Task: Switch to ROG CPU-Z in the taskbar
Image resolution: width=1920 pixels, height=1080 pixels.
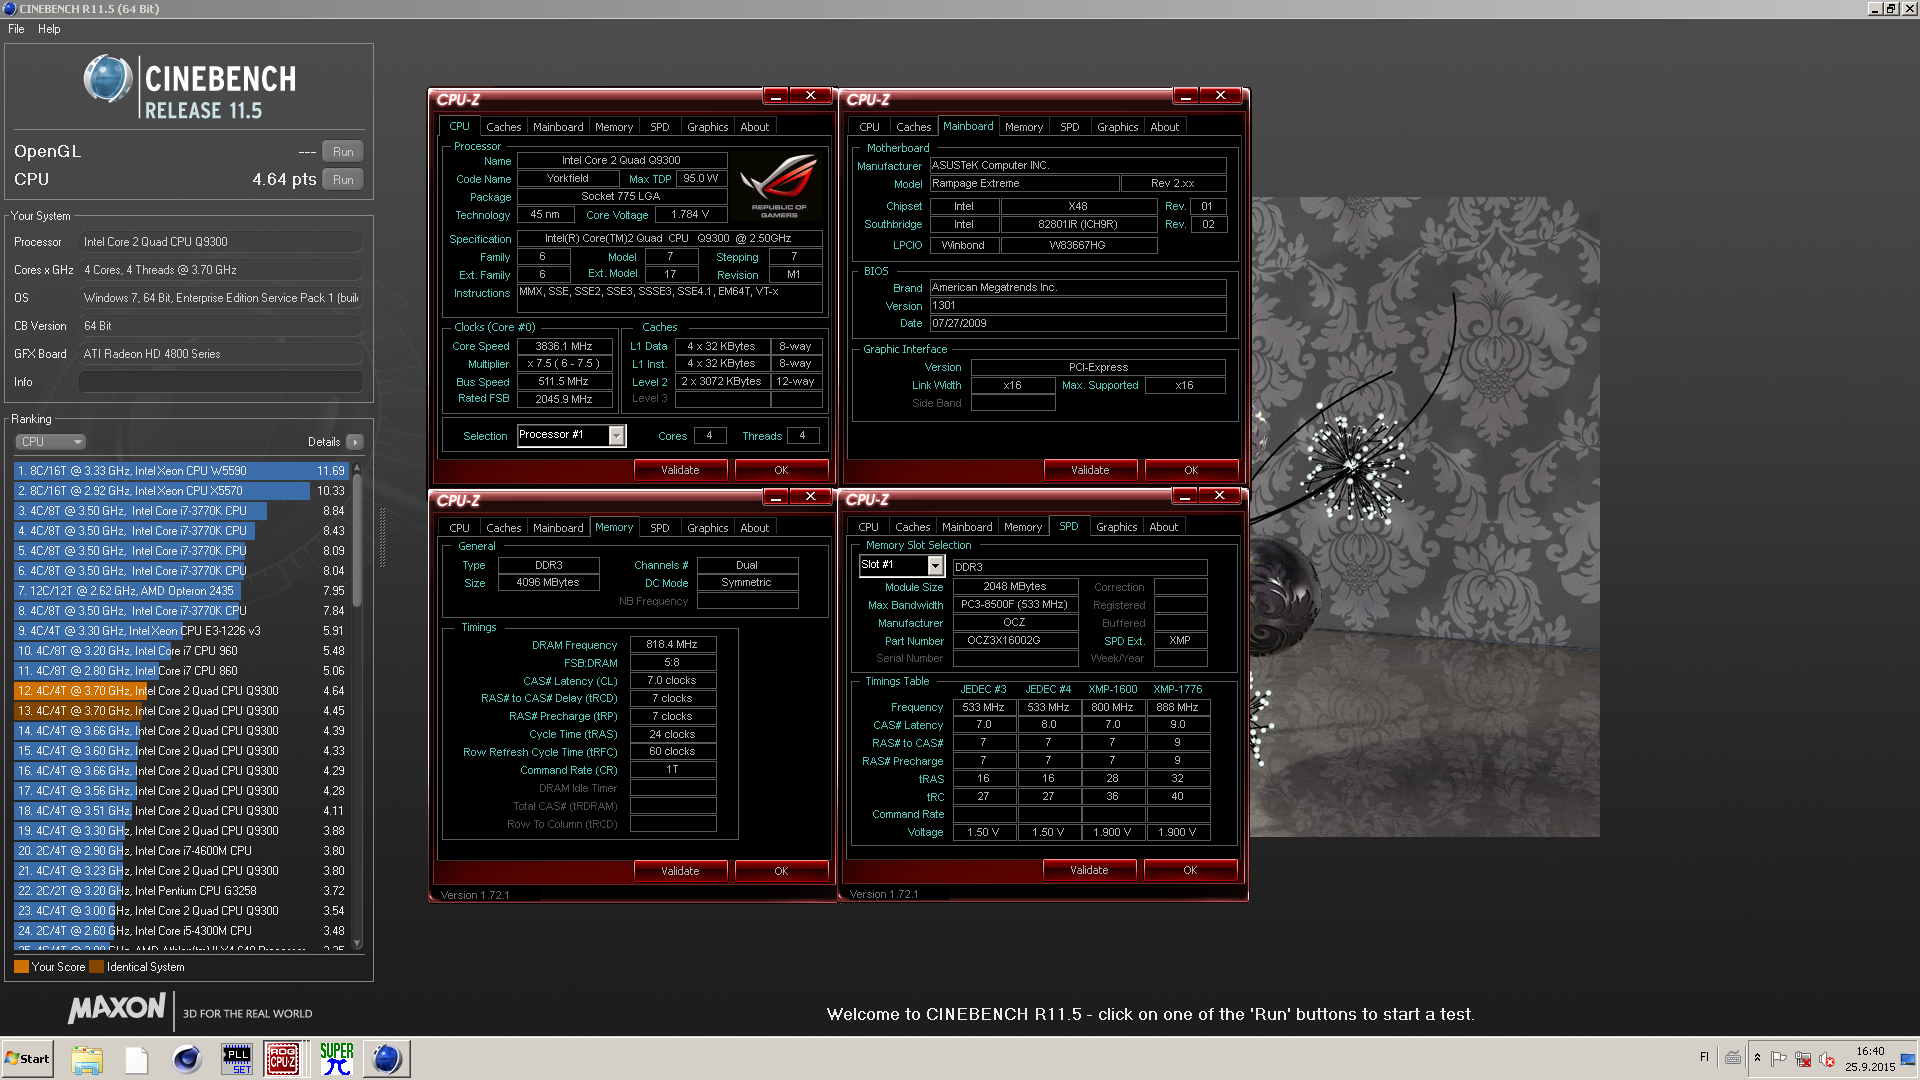Action: pos(283,1059)
